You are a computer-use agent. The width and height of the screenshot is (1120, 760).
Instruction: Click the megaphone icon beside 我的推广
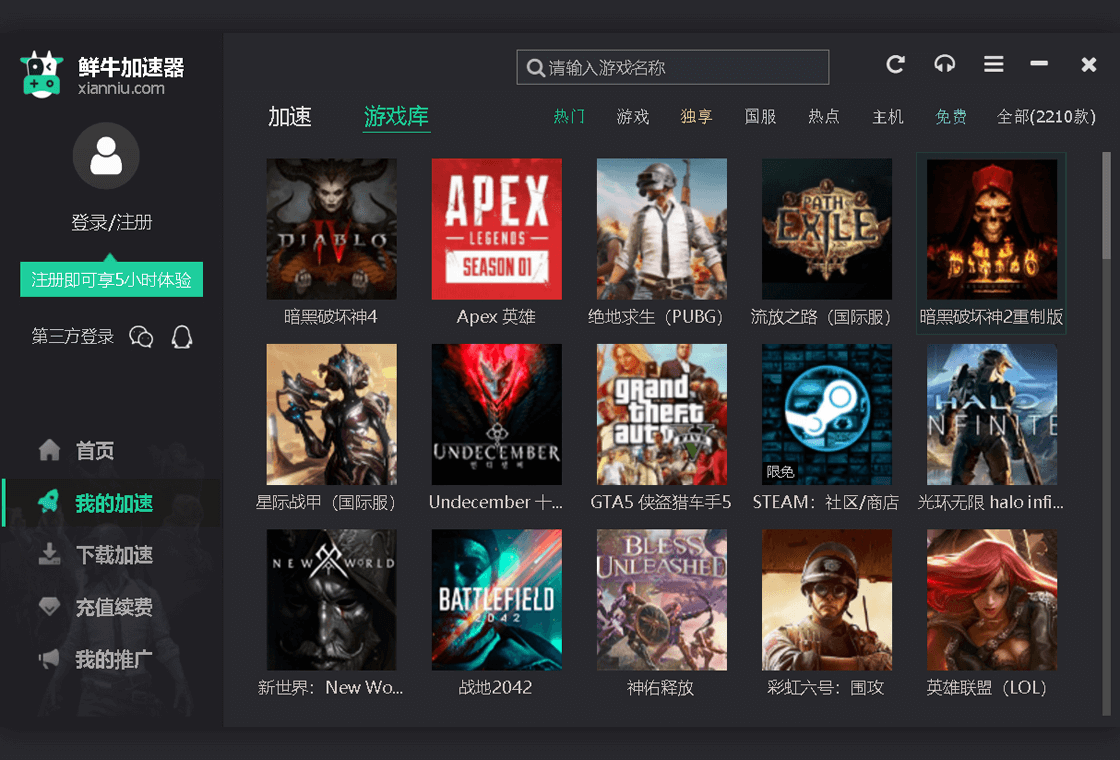point(49,659)
